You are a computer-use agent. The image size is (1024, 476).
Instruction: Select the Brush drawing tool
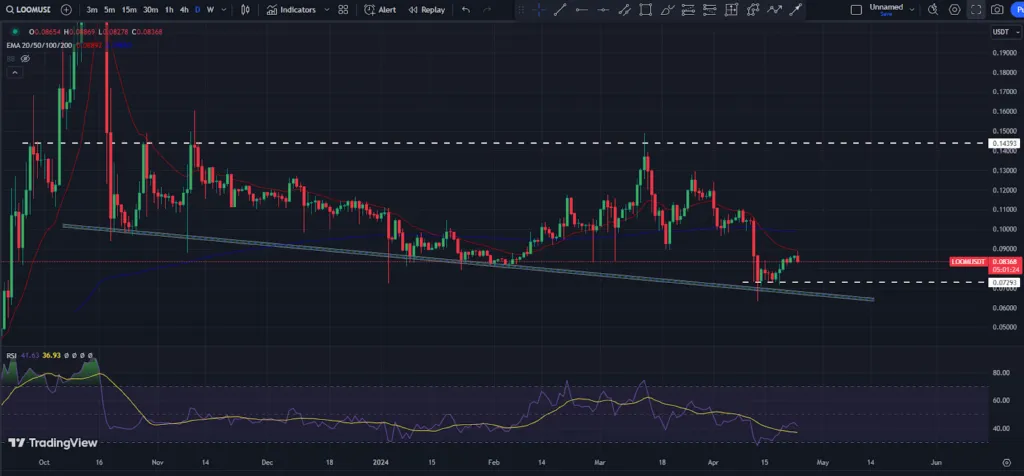point(667,10)
